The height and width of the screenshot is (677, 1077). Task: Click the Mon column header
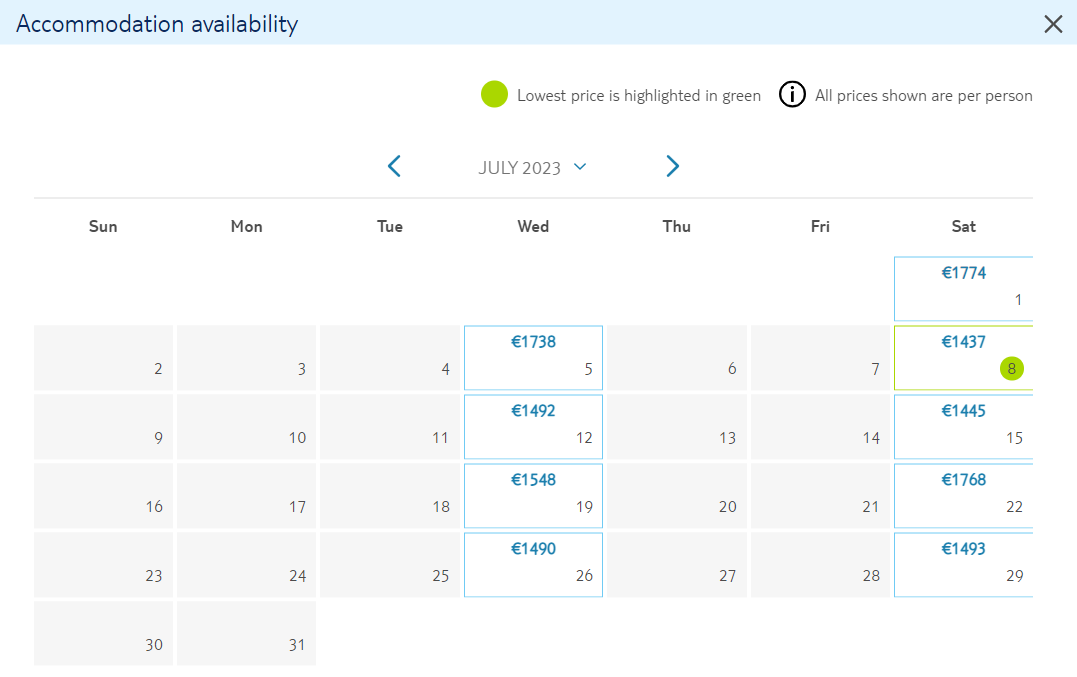pos(247,227)
